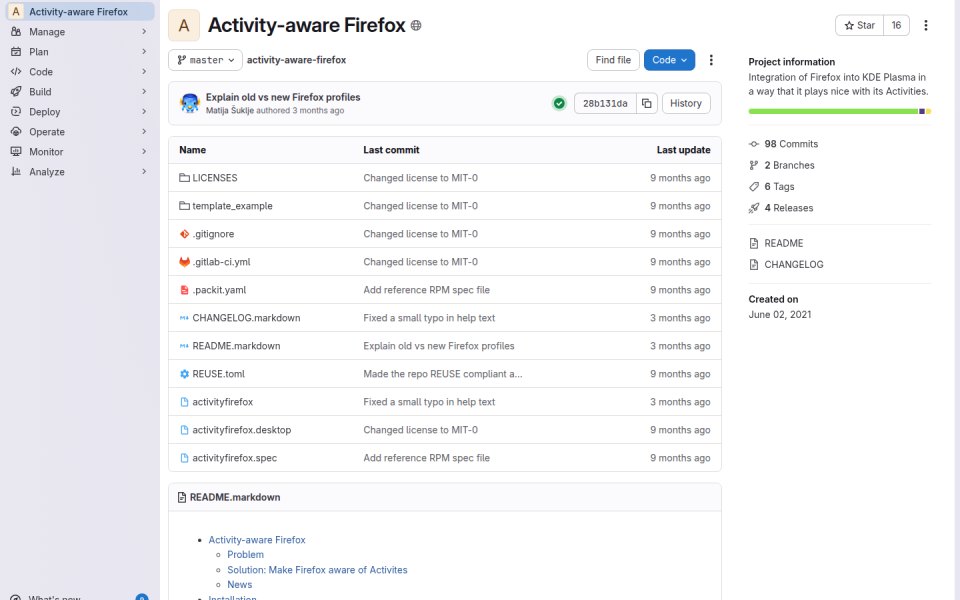Expand the Build menu chevron
This screenshot has height=600, width=960.
click(x=144, y=91)
